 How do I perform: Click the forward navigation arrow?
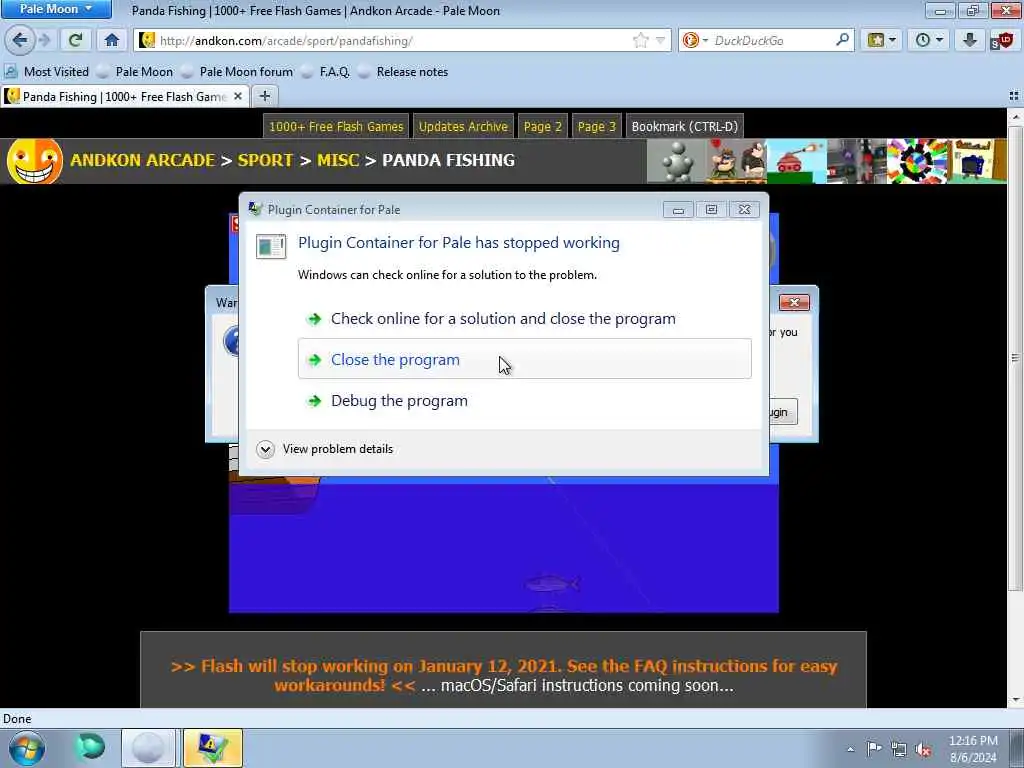tap(44, 40)
